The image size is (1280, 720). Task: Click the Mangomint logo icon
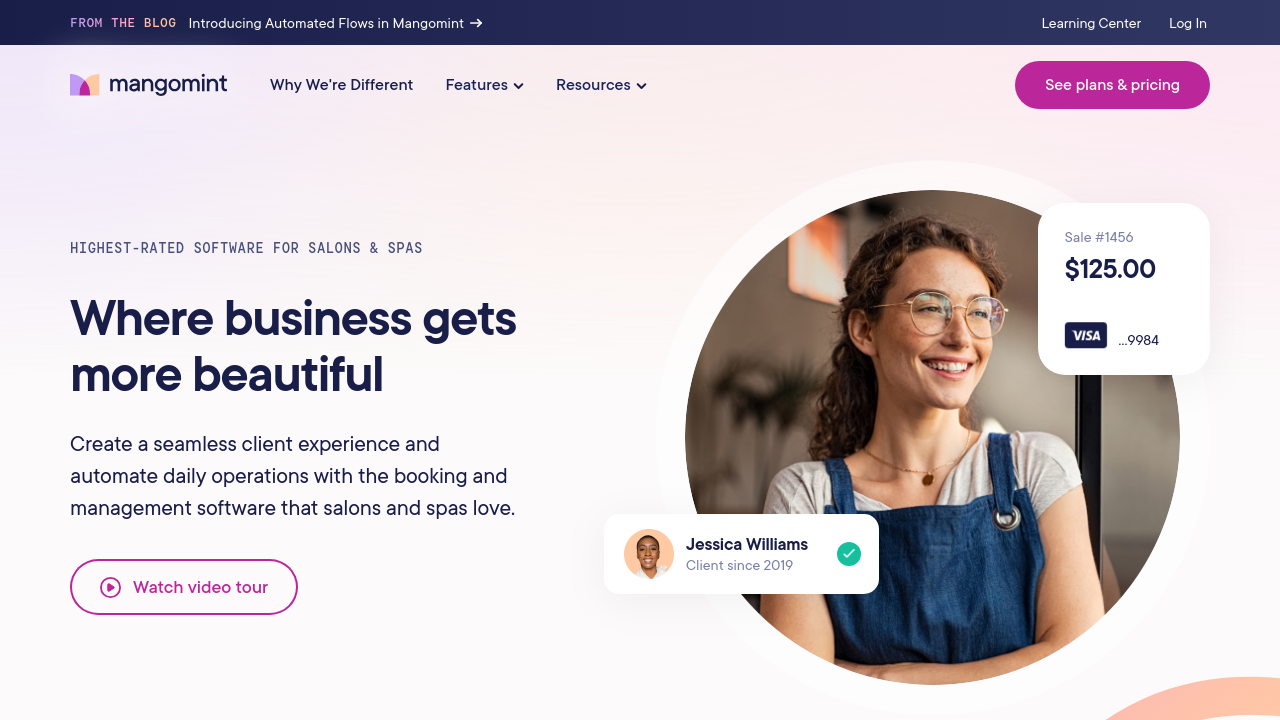click(x=84, y=85)
